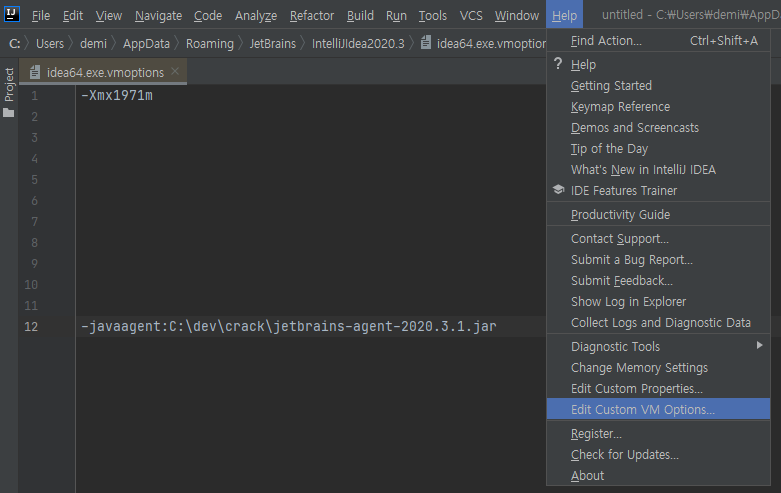The width and height of the screenshot is (781, 493).
Task: Select Submit Feedback entry
Action: 658,280
